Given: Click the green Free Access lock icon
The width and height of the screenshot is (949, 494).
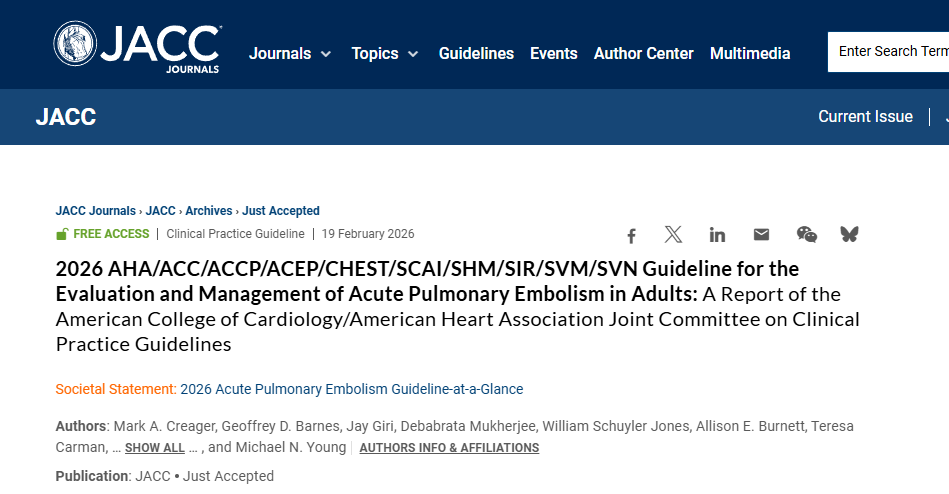Looking at the screenshot, I should tap(62, 235).
